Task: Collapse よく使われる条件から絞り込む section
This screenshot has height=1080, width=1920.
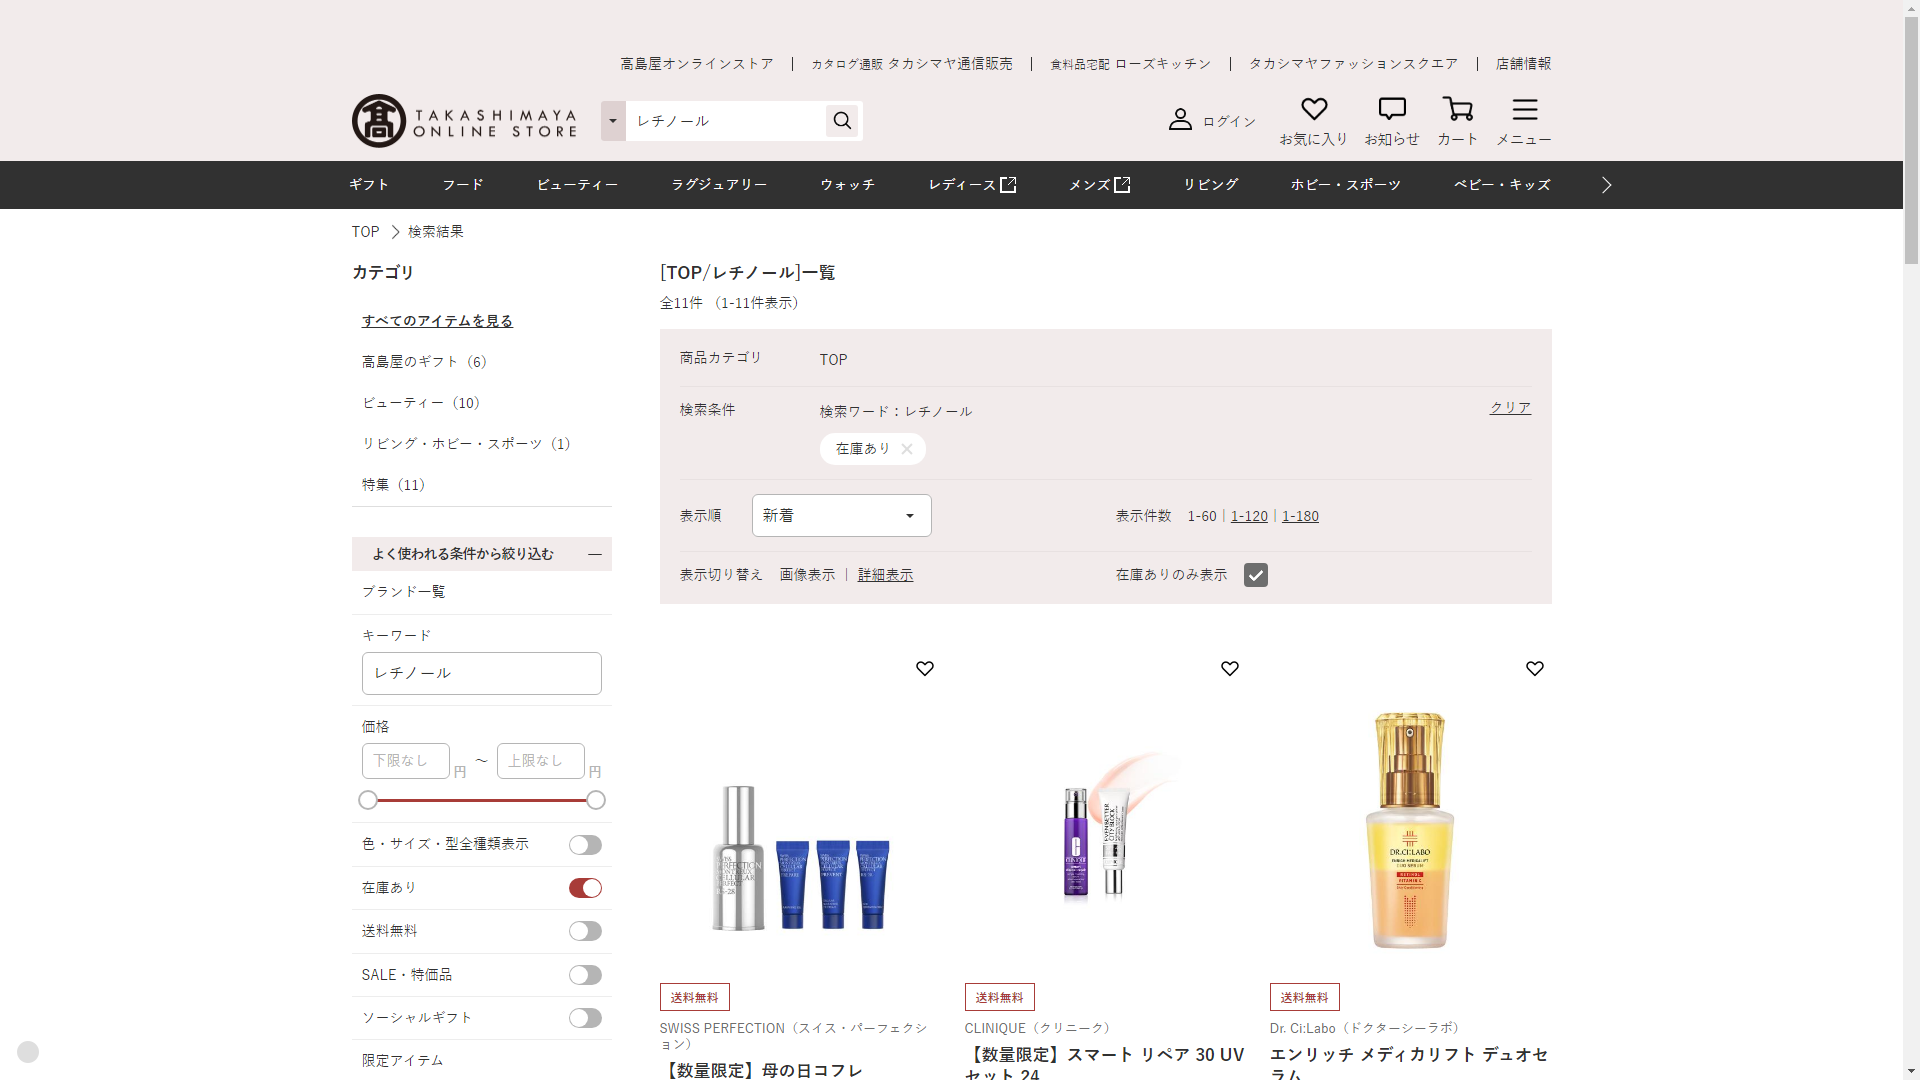Action: [595, 554]
